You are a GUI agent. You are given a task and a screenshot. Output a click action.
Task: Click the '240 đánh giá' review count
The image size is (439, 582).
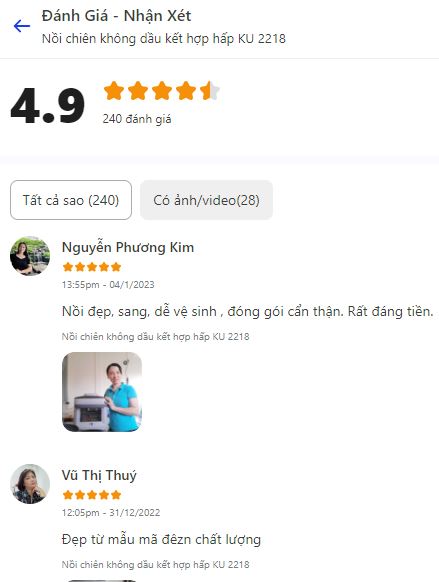137,119
